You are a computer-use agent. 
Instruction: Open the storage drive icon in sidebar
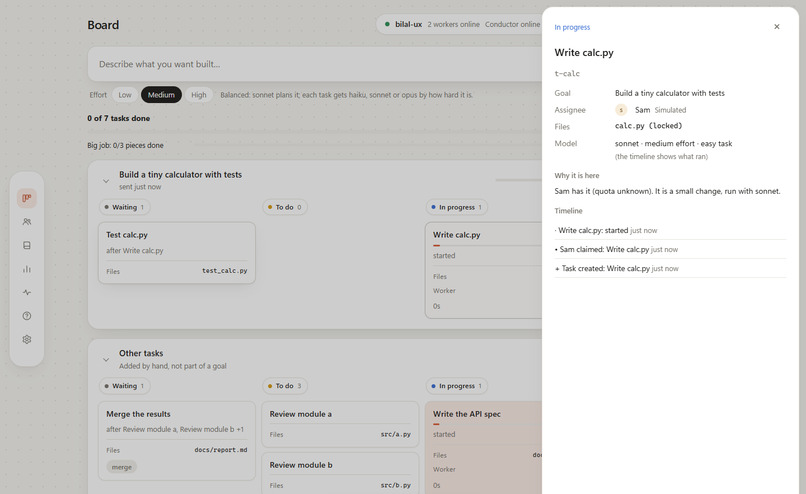(x=27, y=245)
